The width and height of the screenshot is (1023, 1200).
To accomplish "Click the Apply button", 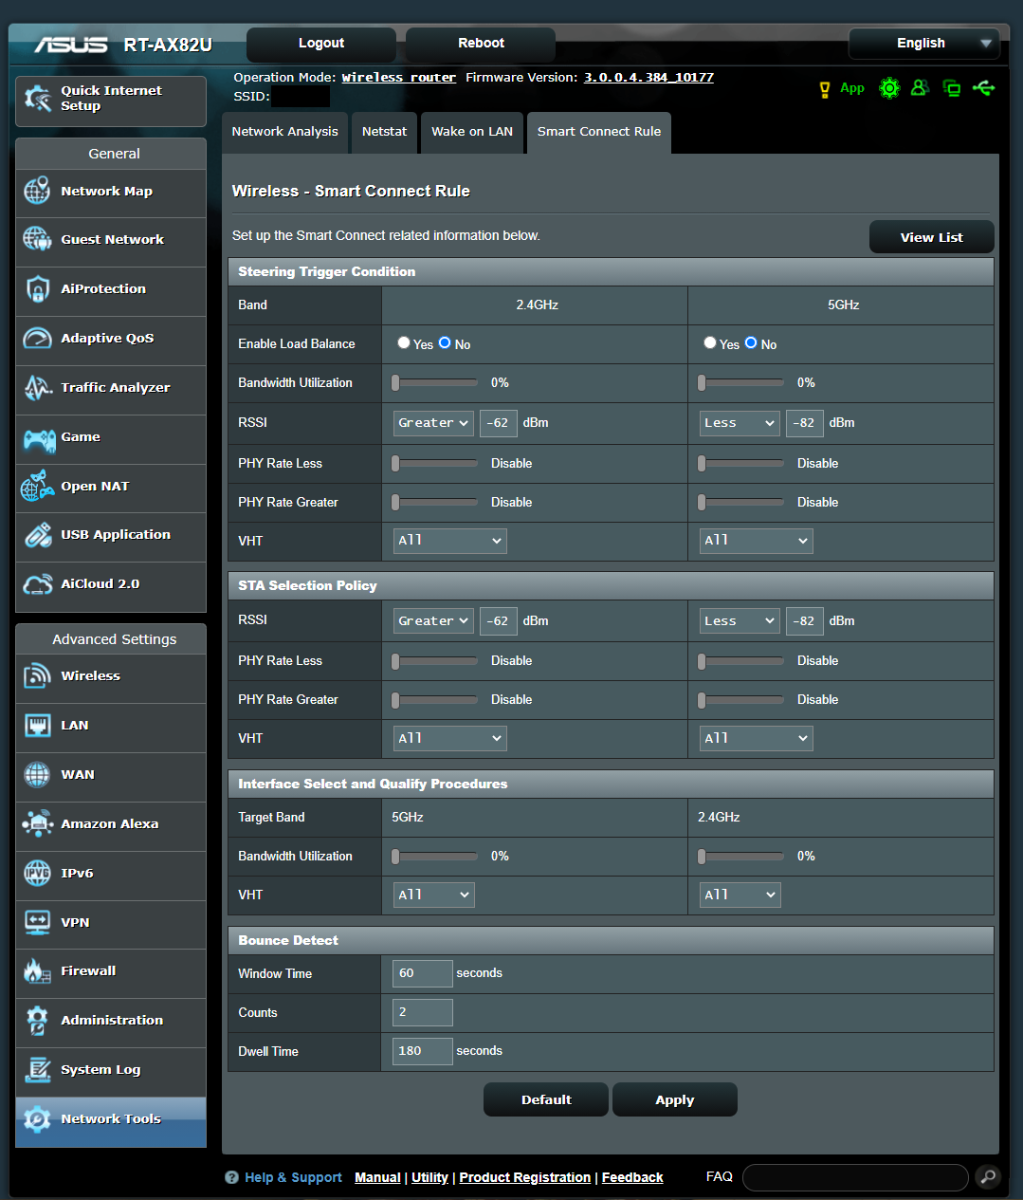I will 675,1100.
